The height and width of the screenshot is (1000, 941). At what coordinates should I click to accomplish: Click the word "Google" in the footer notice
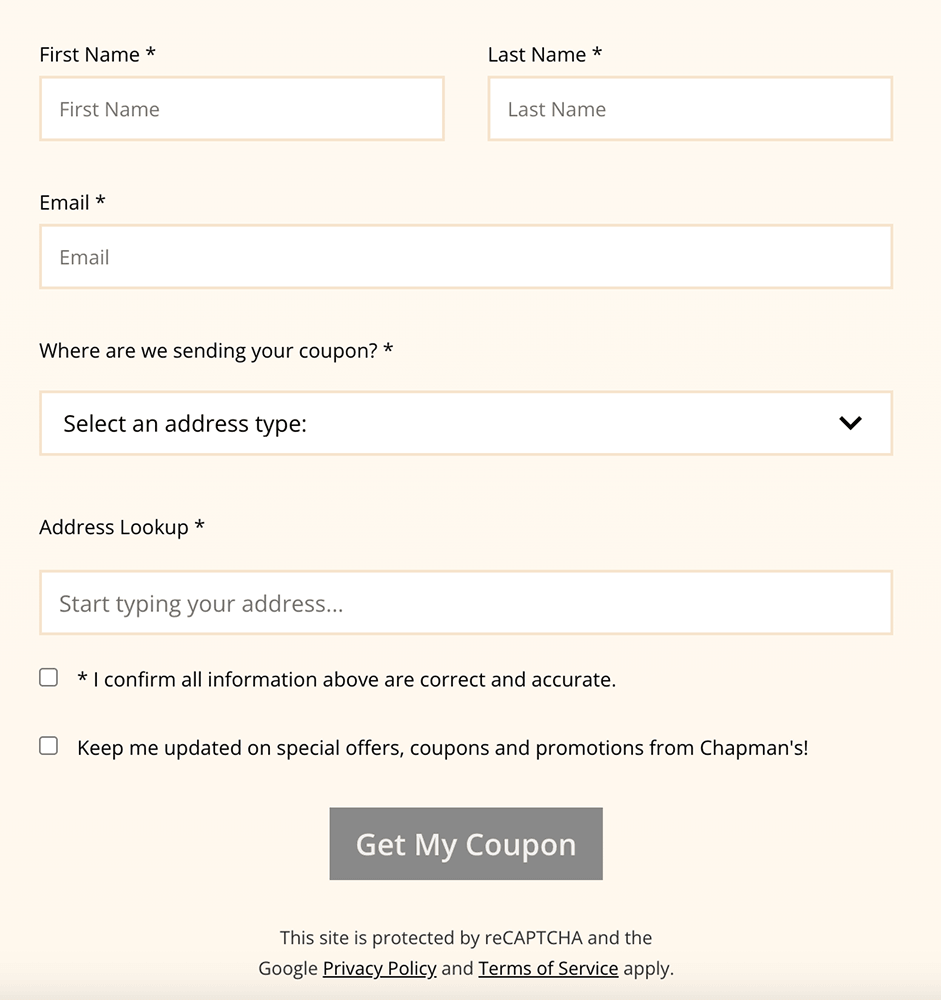(287, 968)
